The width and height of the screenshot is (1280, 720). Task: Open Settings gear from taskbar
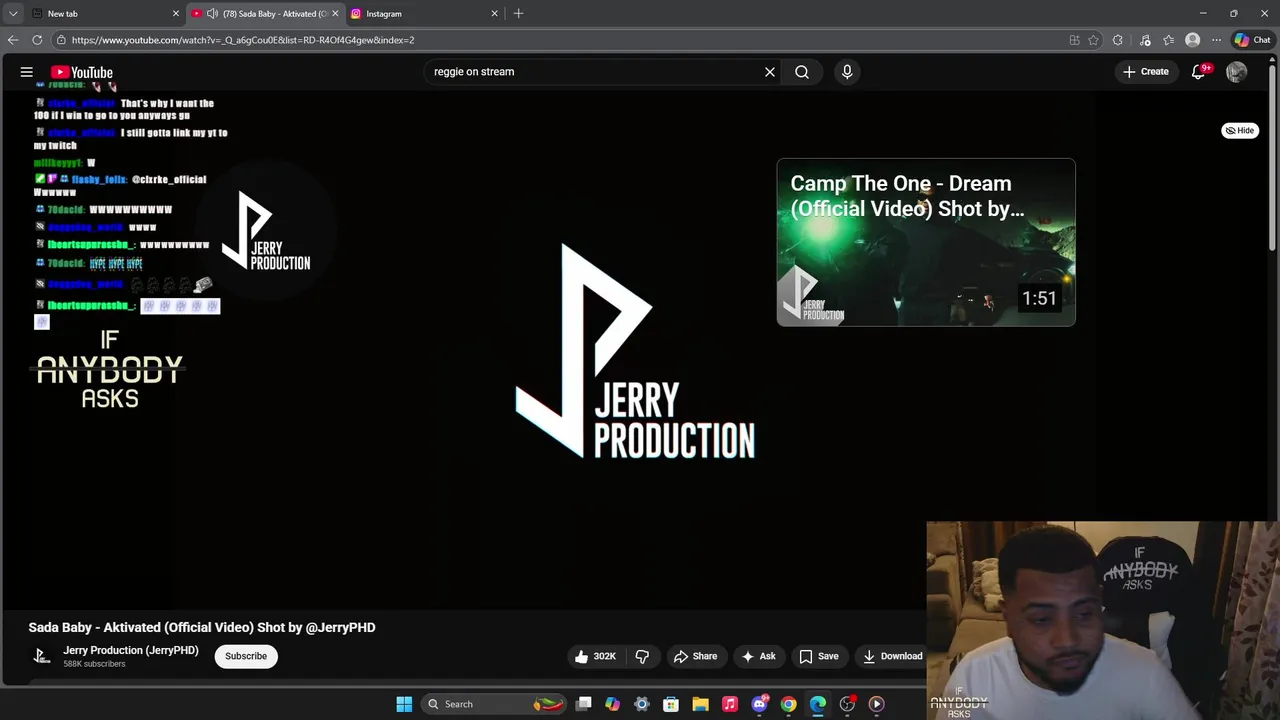[x=642, y=704]
